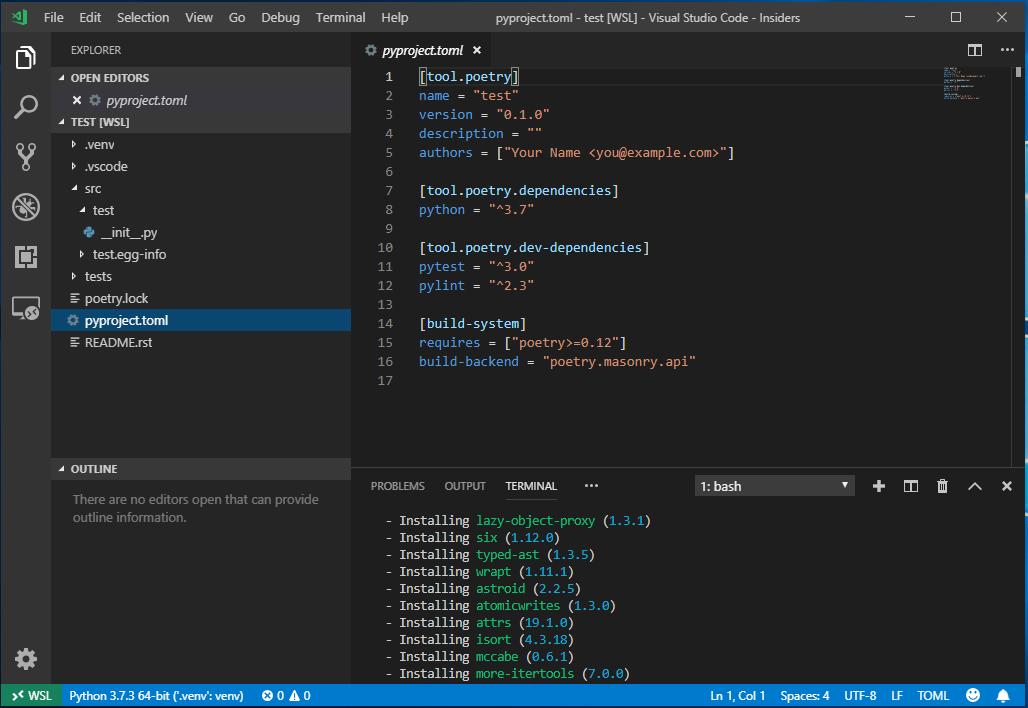This screenshot has width=1028, height=708.
Task: Click the split editor icon
Action: point(974,50)
